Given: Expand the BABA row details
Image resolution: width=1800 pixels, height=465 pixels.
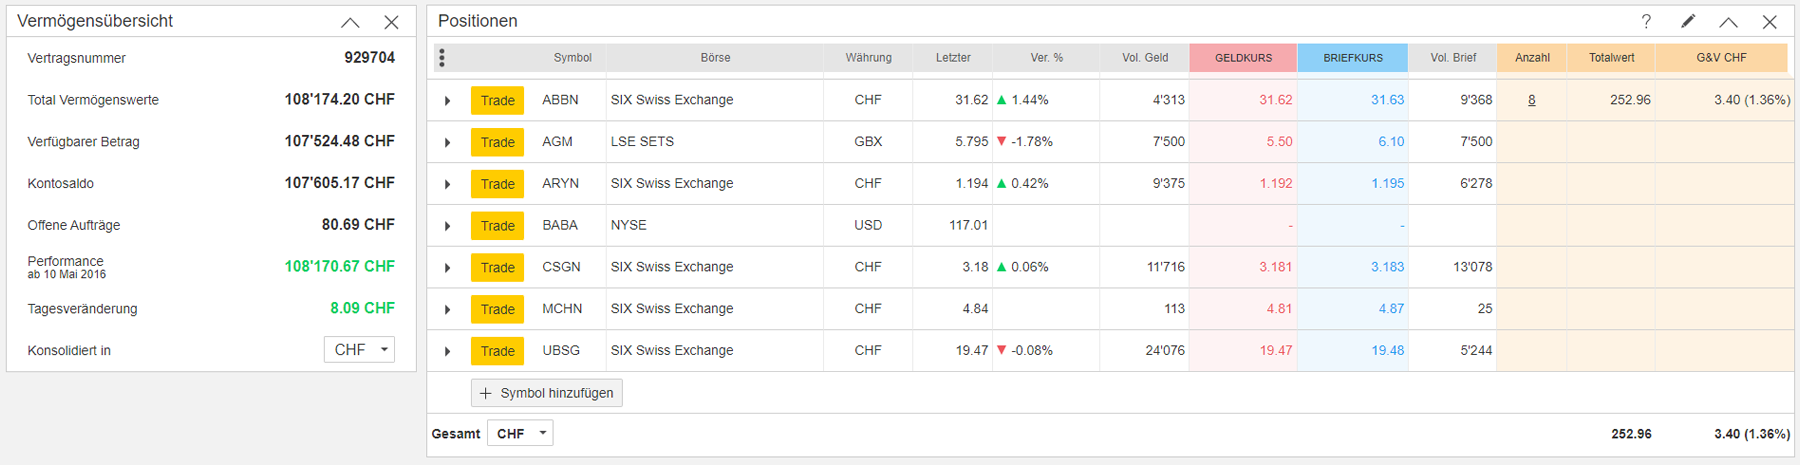Looking at the screenshot, I should [448, 226].
